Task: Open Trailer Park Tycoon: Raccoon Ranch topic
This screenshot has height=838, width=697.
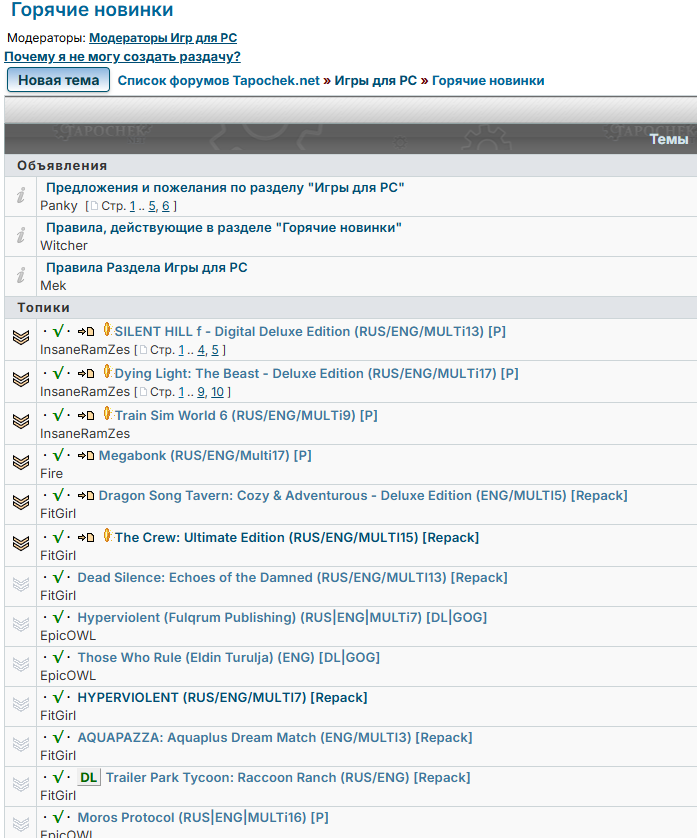Action: pos(288,778)
